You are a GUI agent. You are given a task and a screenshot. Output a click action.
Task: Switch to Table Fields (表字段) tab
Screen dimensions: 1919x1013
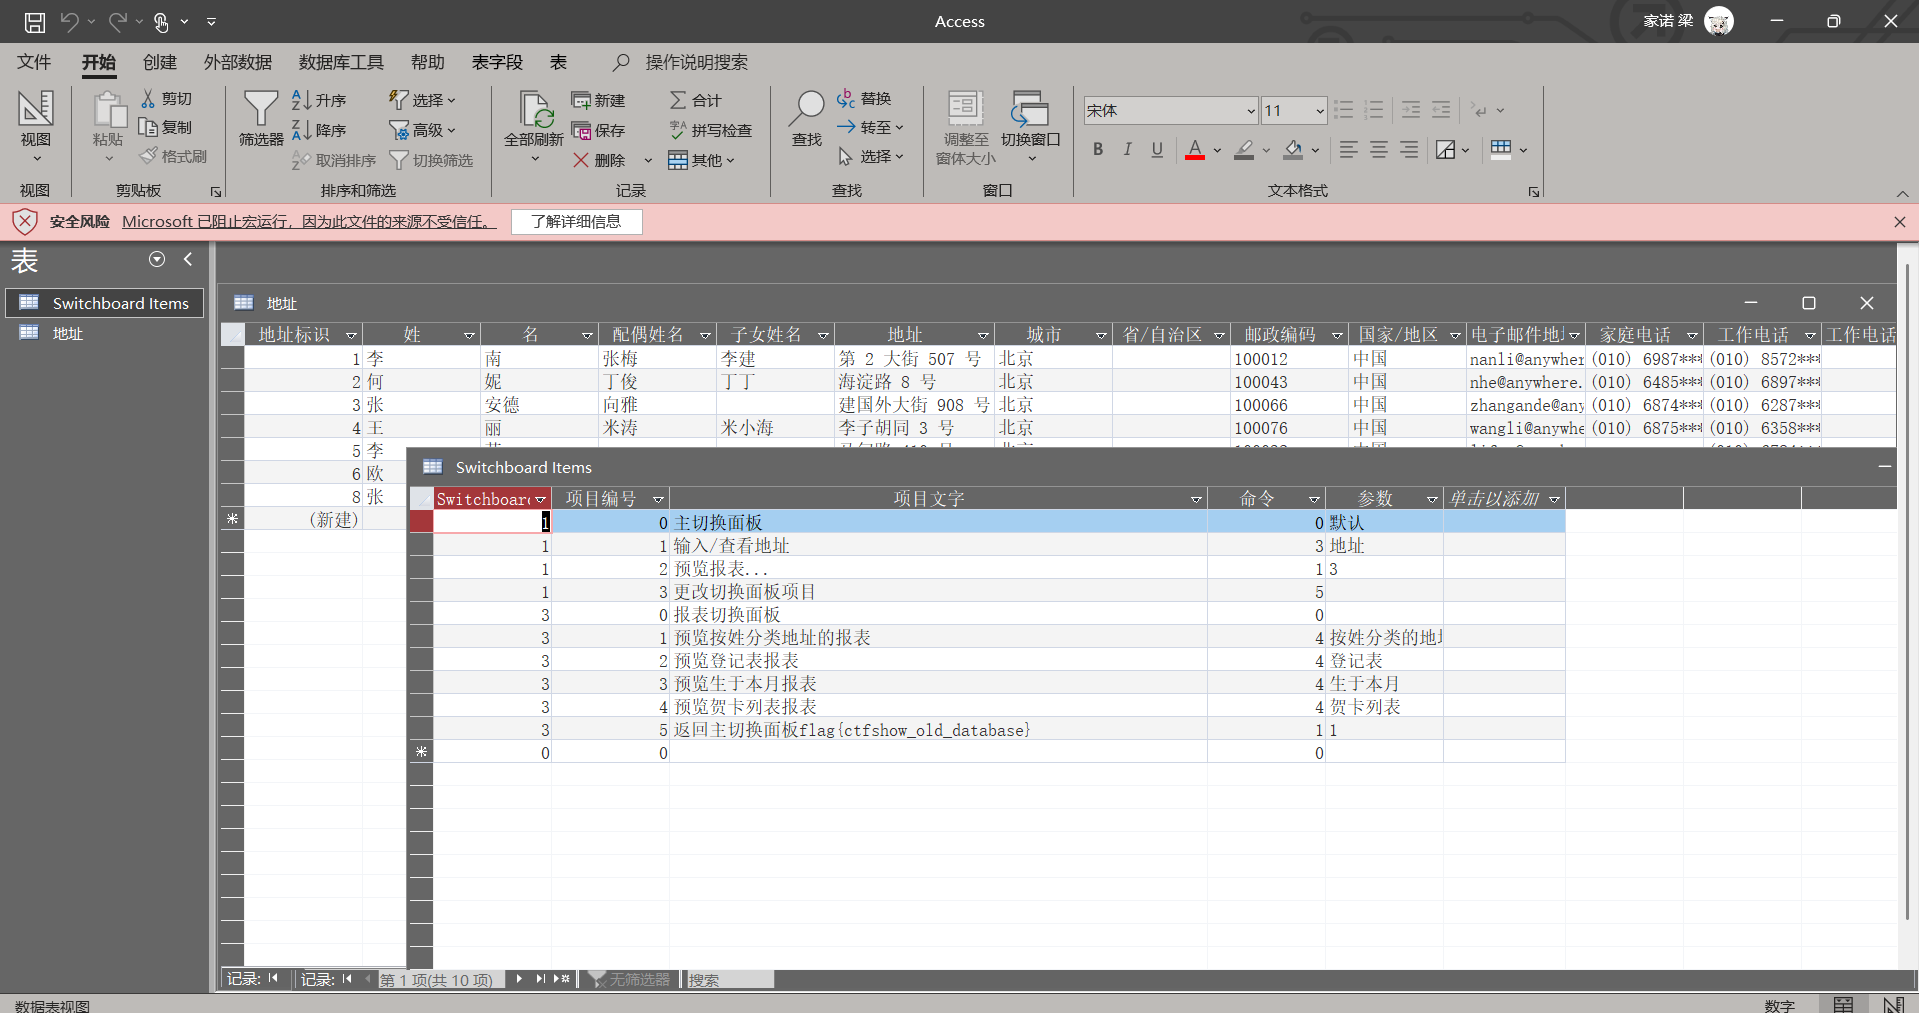point(497,62)
